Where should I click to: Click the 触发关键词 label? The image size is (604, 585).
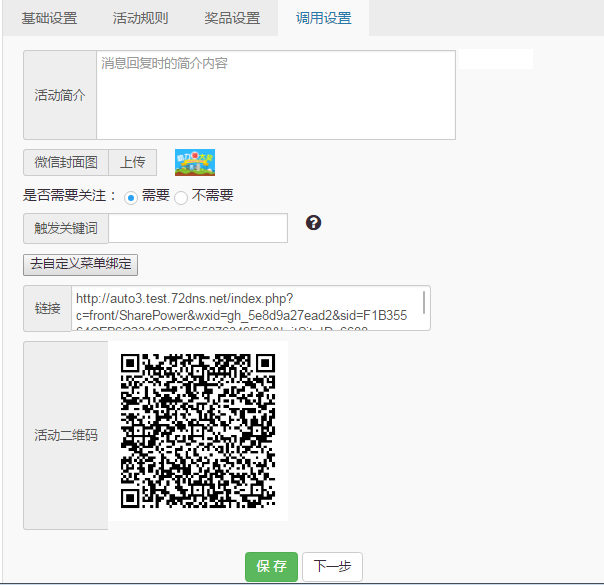[66, 228]
